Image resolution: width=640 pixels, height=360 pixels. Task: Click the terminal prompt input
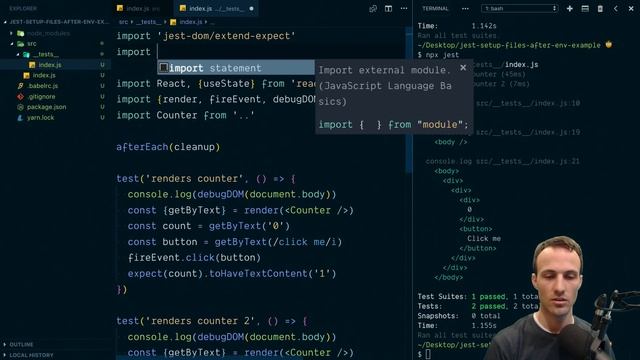[x=428, y=354]
